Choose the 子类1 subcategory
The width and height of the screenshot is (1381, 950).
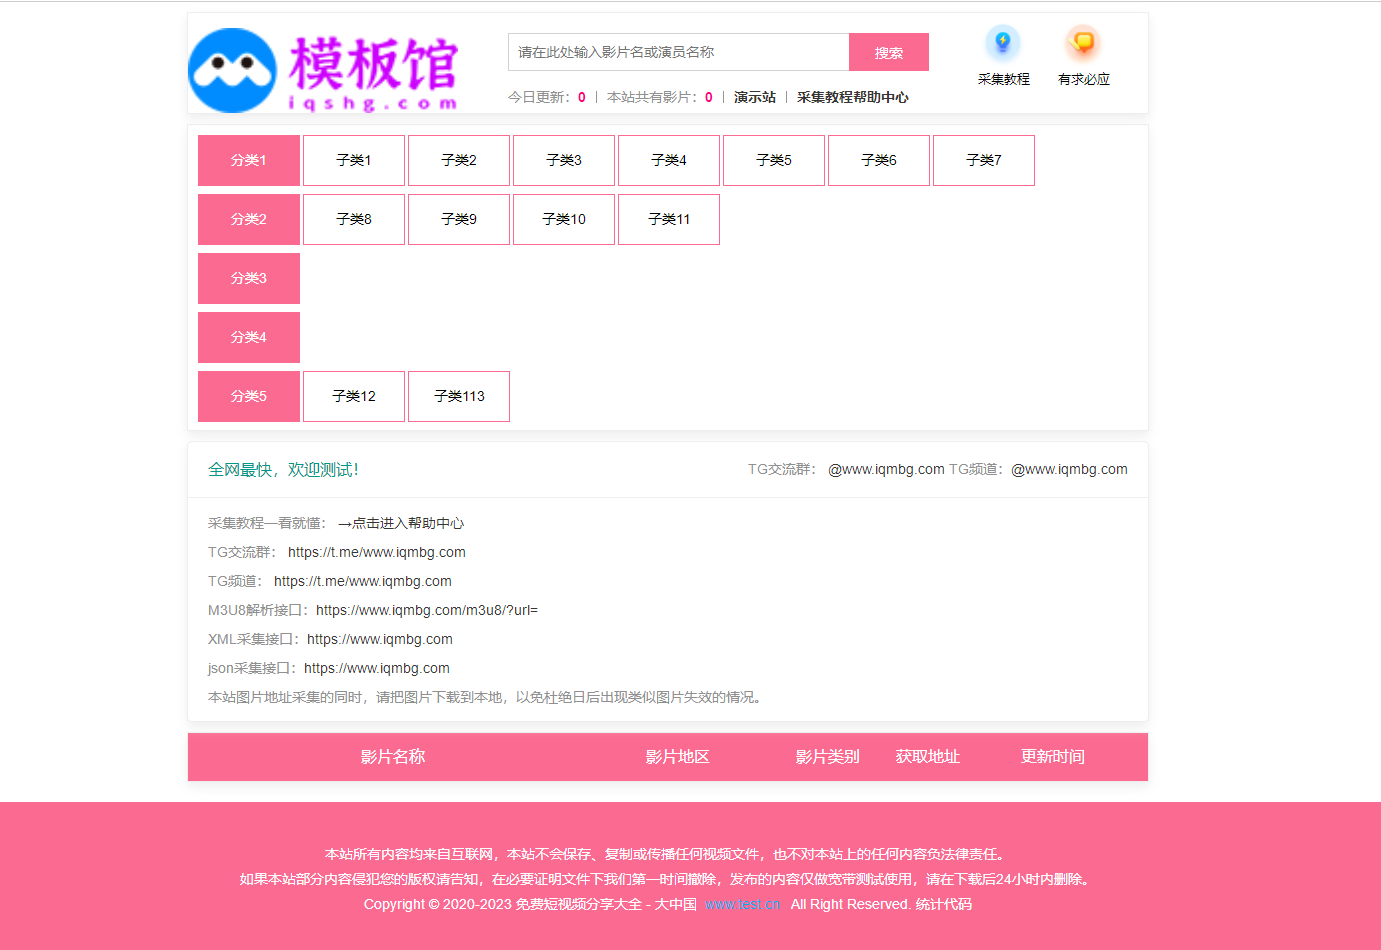(x=354, y=160)
